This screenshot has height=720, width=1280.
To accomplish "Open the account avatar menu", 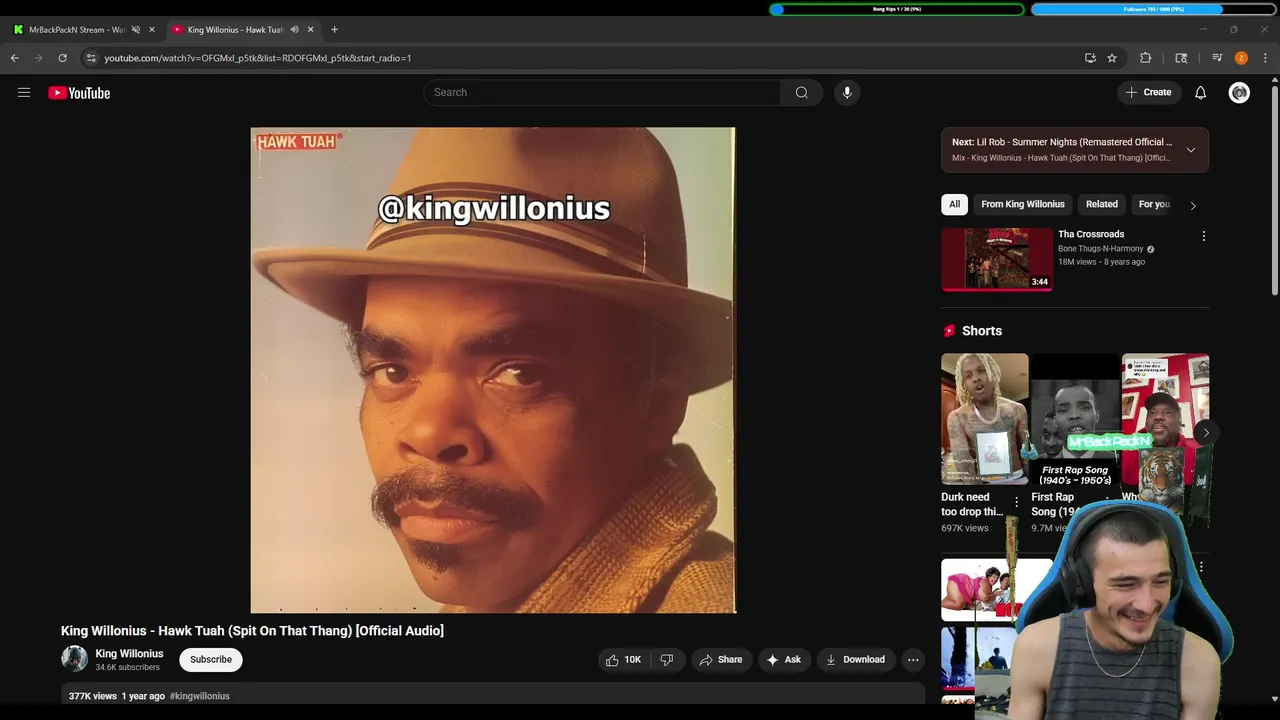I will pos(1239,92).
